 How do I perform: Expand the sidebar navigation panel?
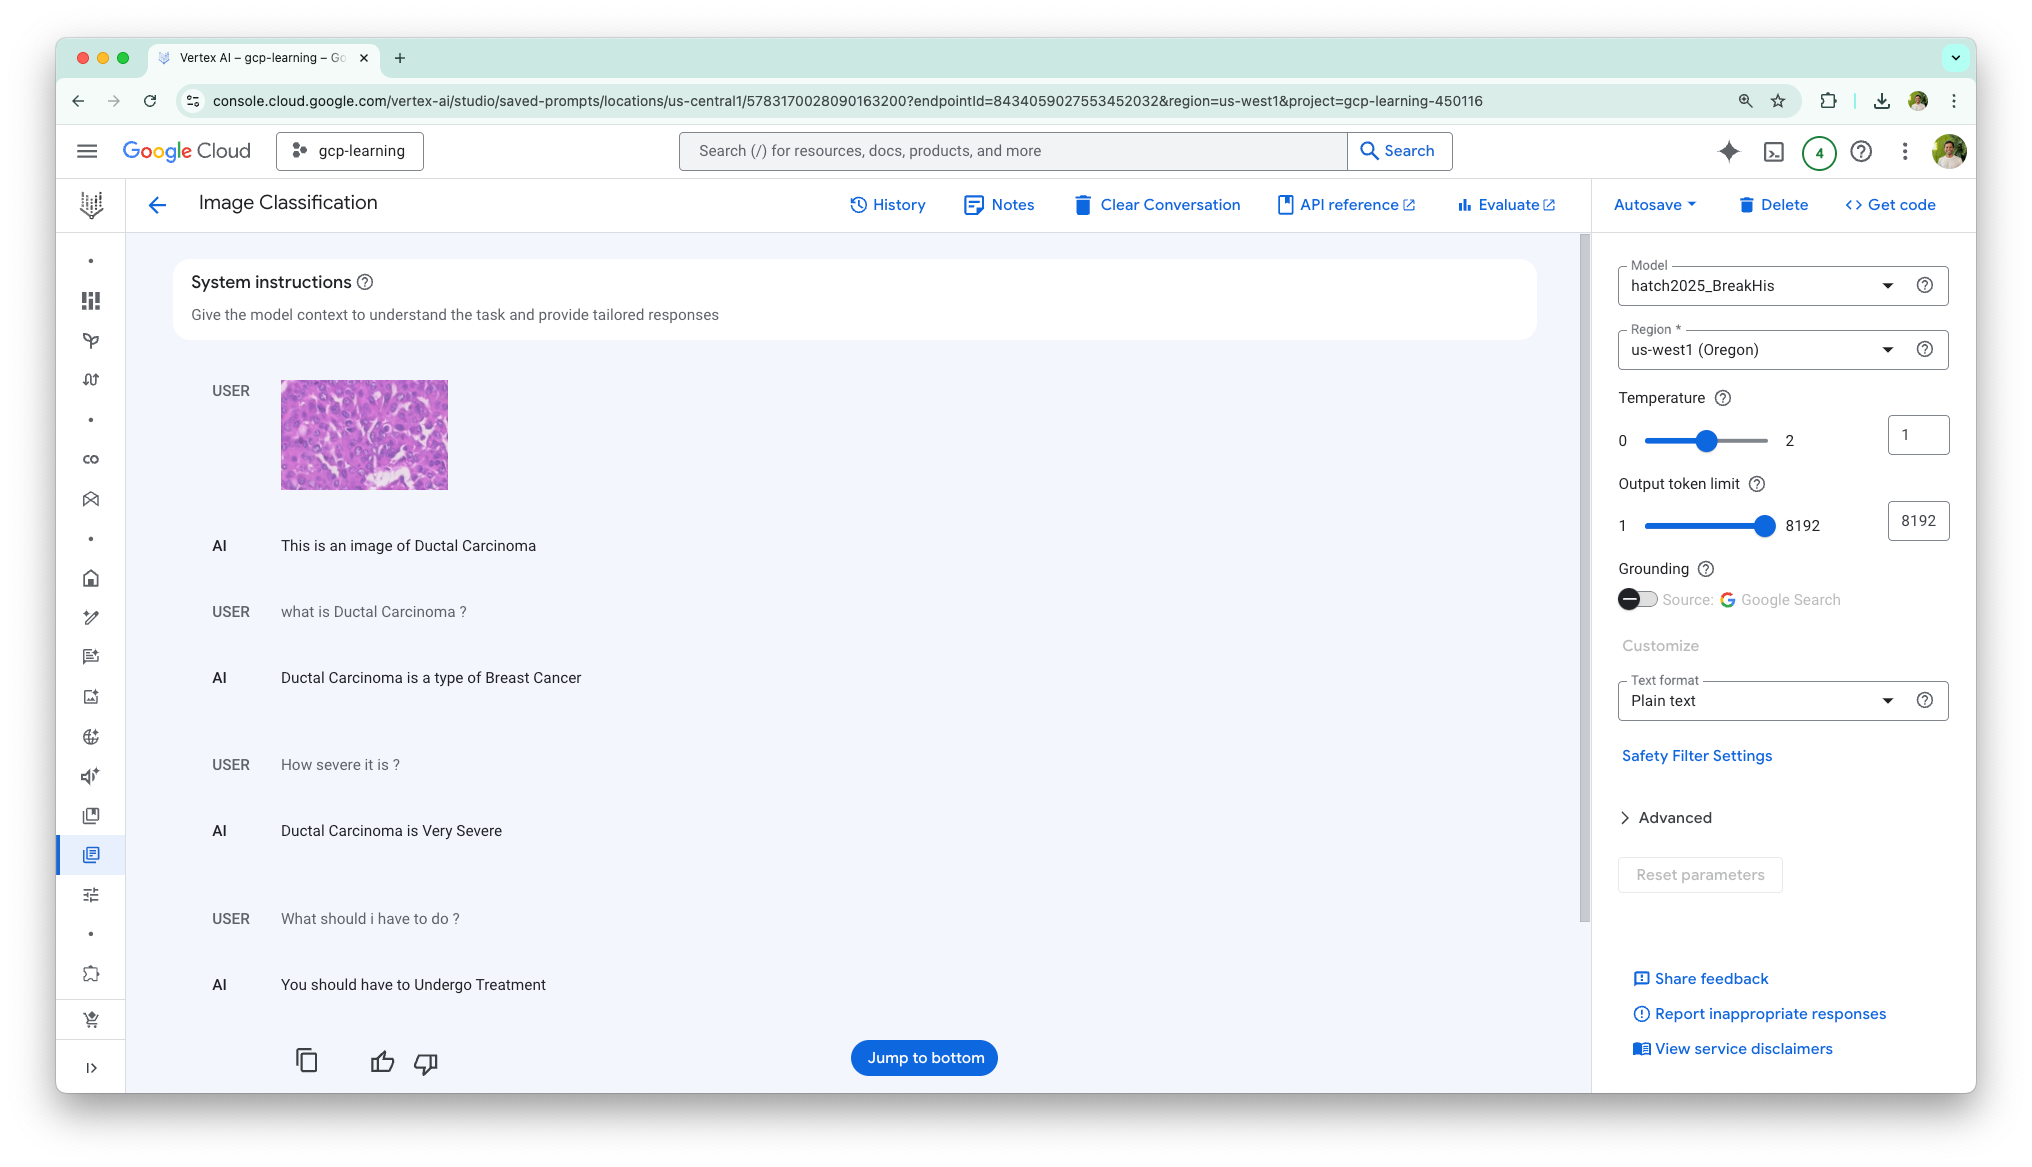tap(91, 1068)
